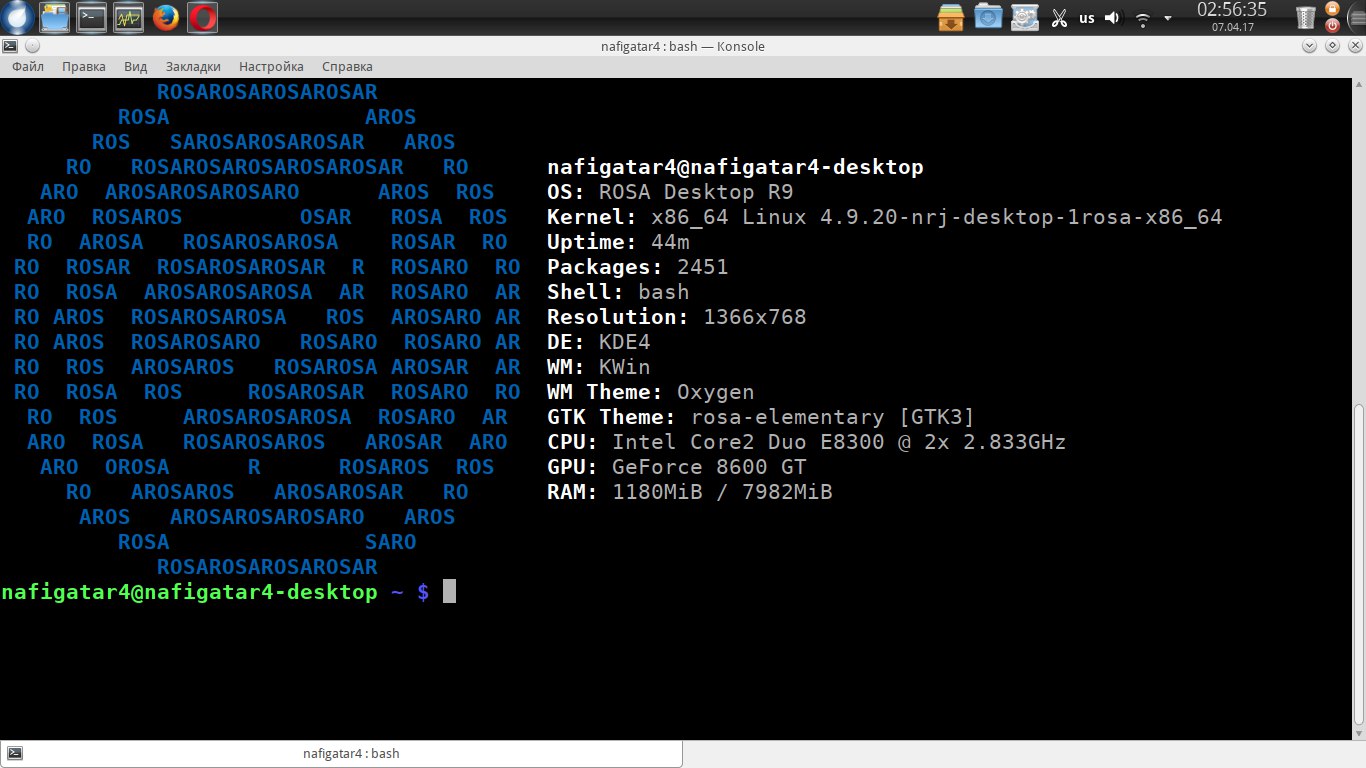Click the white 'nafigatar4@nafigatar4-desktop' header text
The image size is (1366, 768).
tap(735, 167)
